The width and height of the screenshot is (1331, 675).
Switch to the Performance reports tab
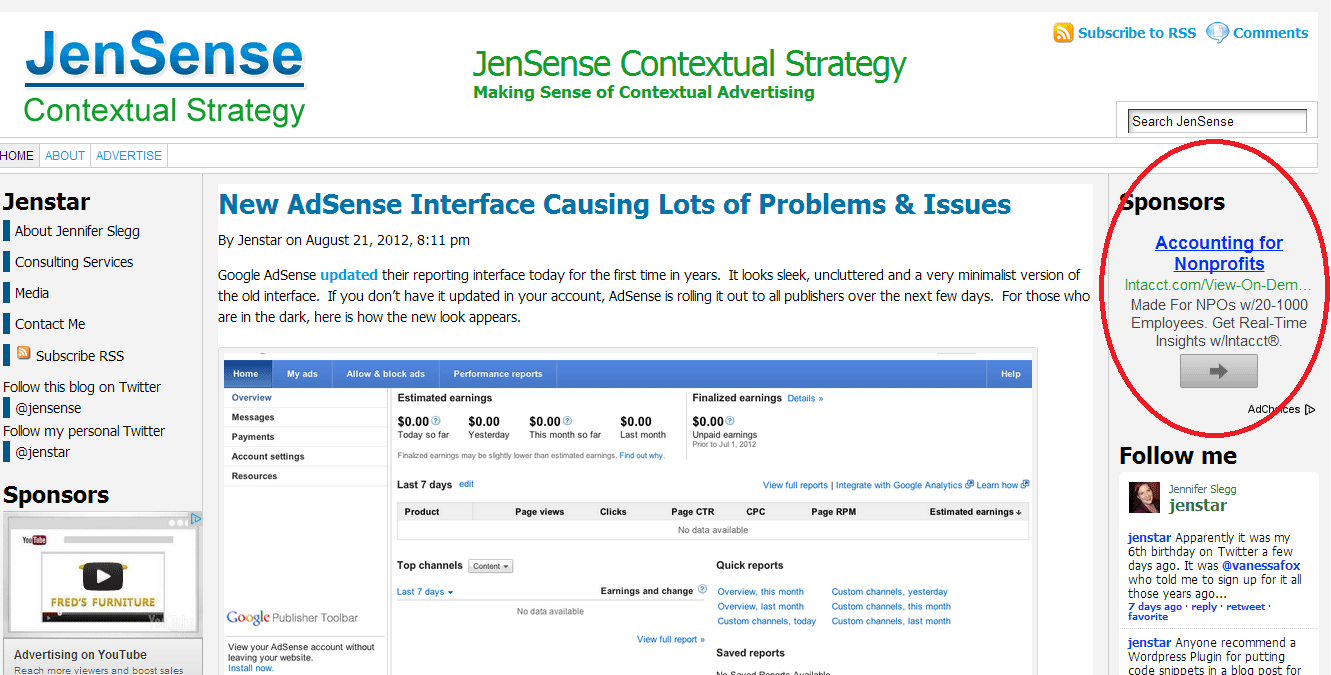(x=498, y=374)
